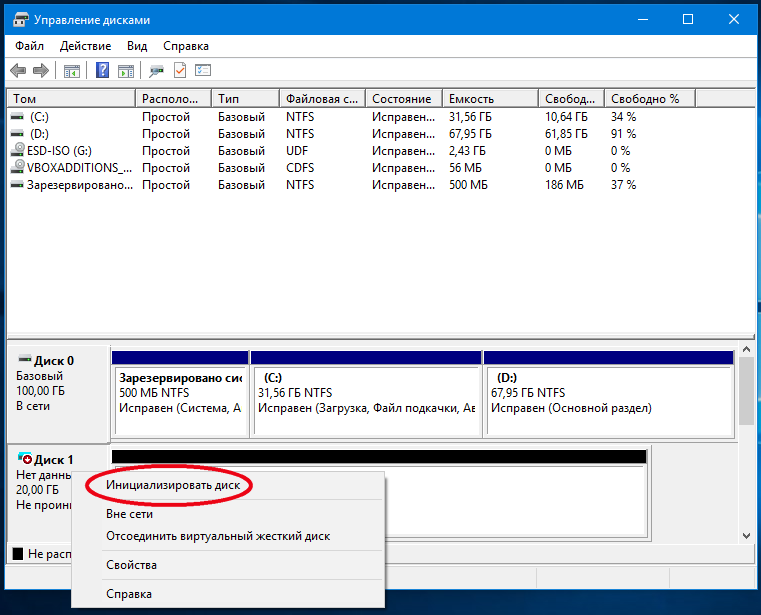Click the UDF file system cell
This screenshot has height=615, width=761.
[297, 151]
